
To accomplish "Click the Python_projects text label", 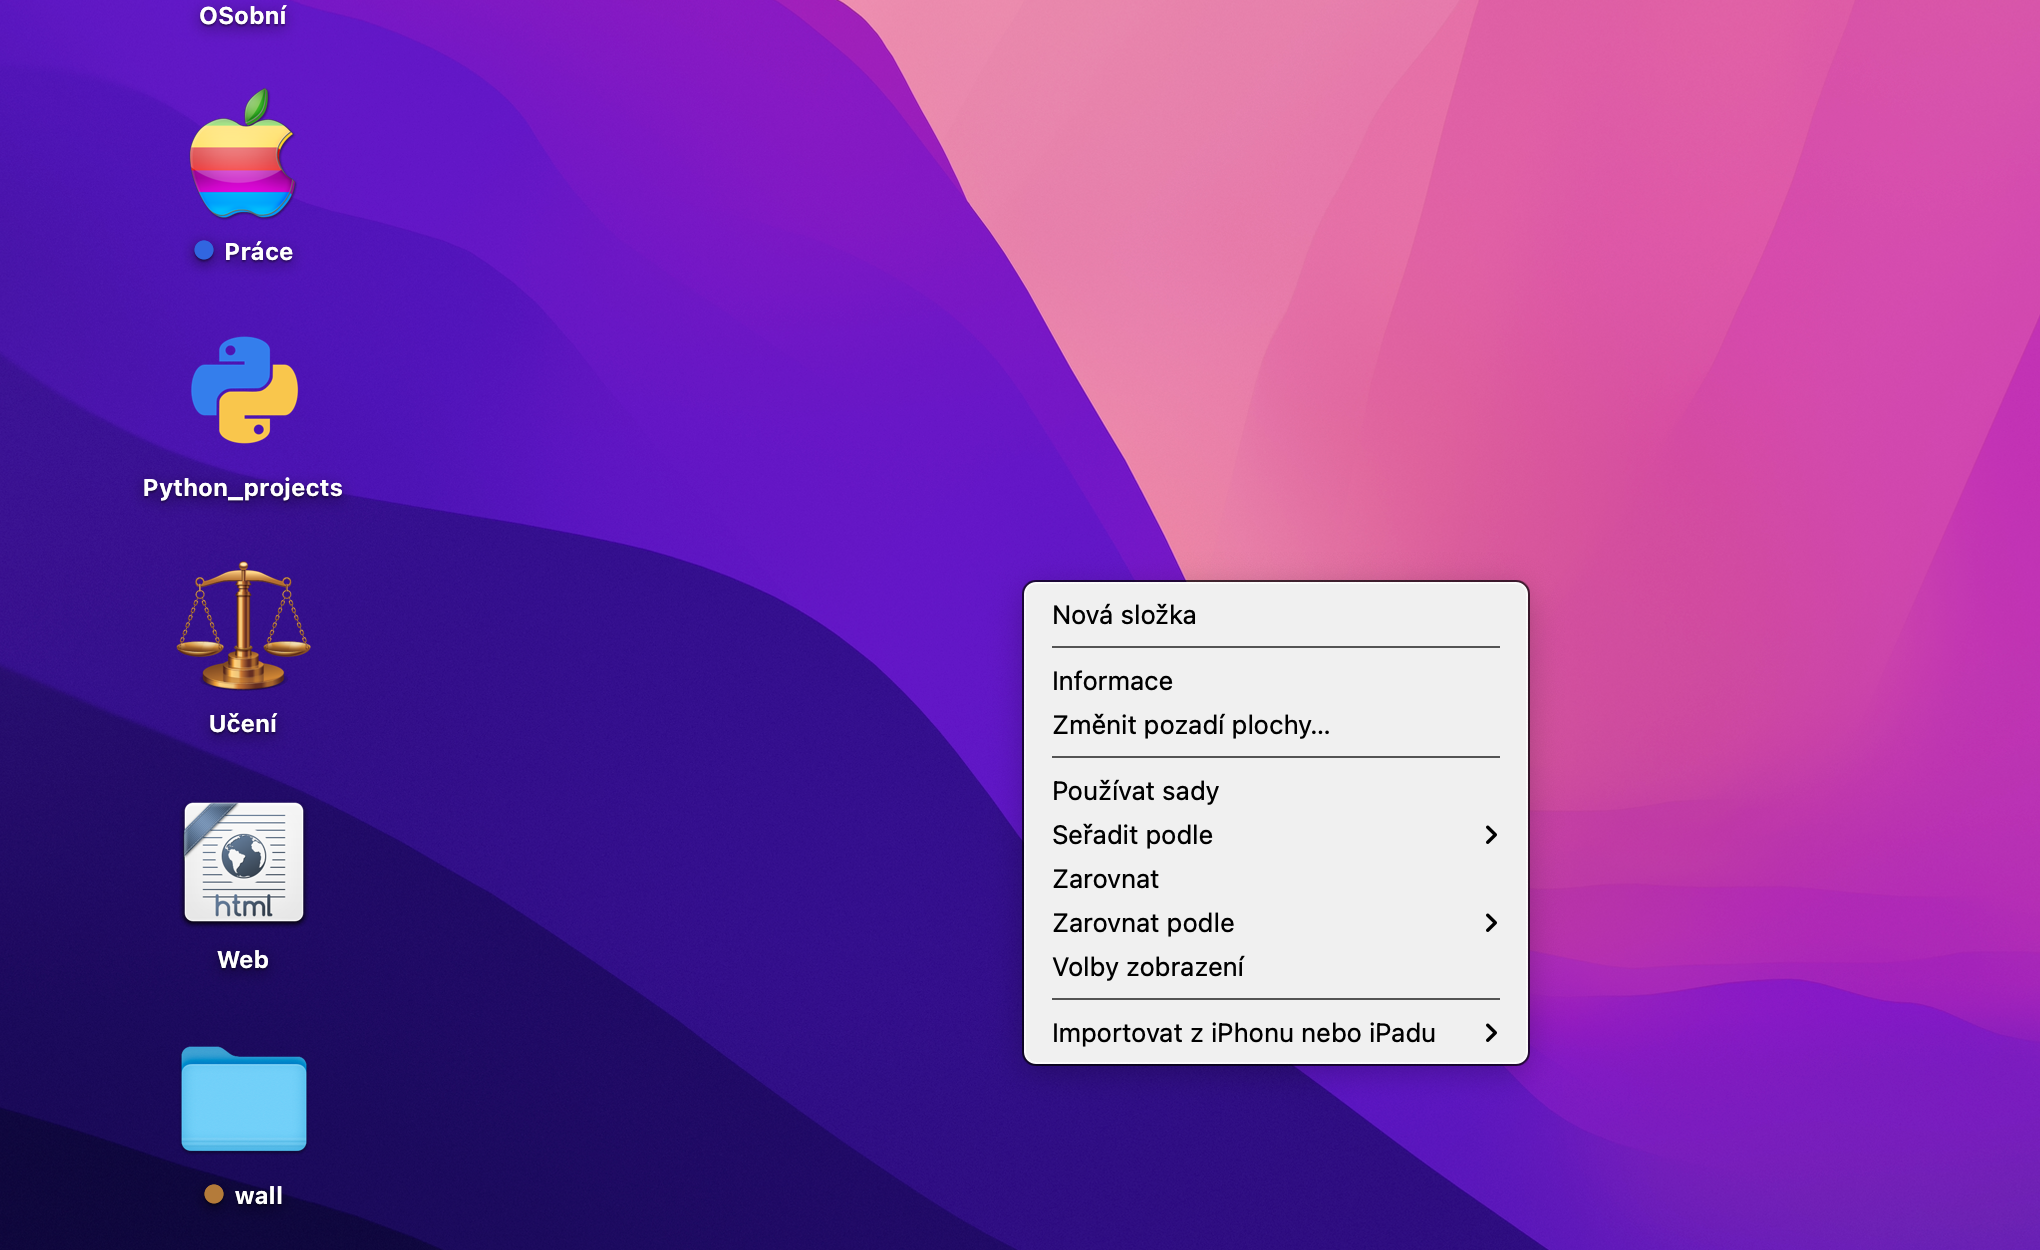I will click(243, 488).
